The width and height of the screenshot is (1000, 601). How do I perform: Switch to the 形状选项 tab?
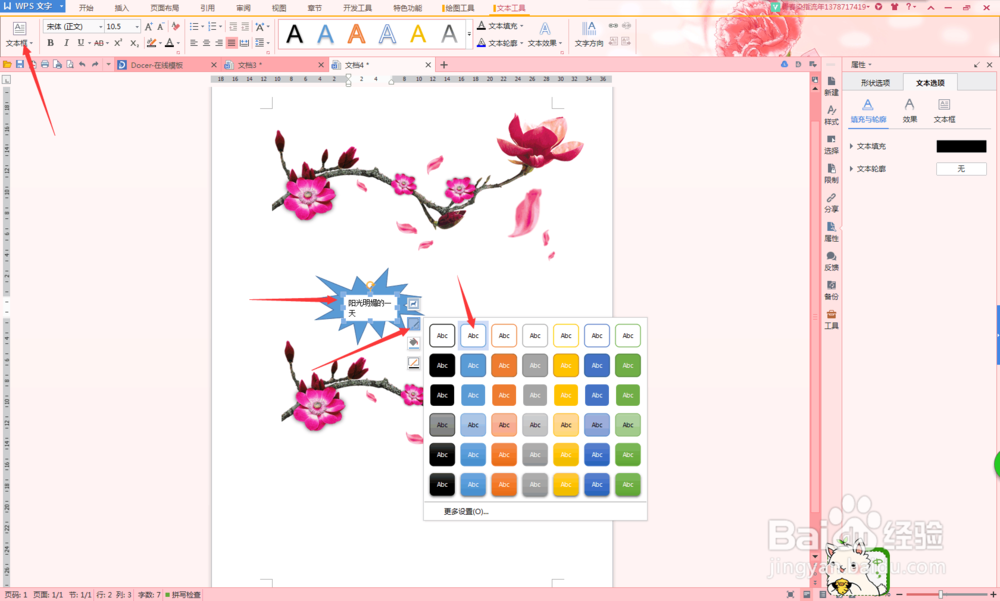point(876,80)
